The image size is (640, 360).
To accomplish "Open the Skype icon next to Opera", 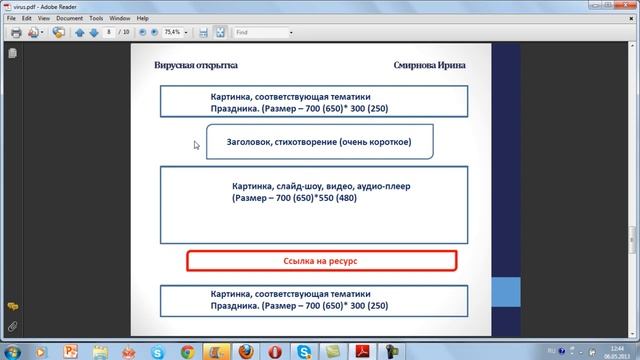I will click(304, 352).
